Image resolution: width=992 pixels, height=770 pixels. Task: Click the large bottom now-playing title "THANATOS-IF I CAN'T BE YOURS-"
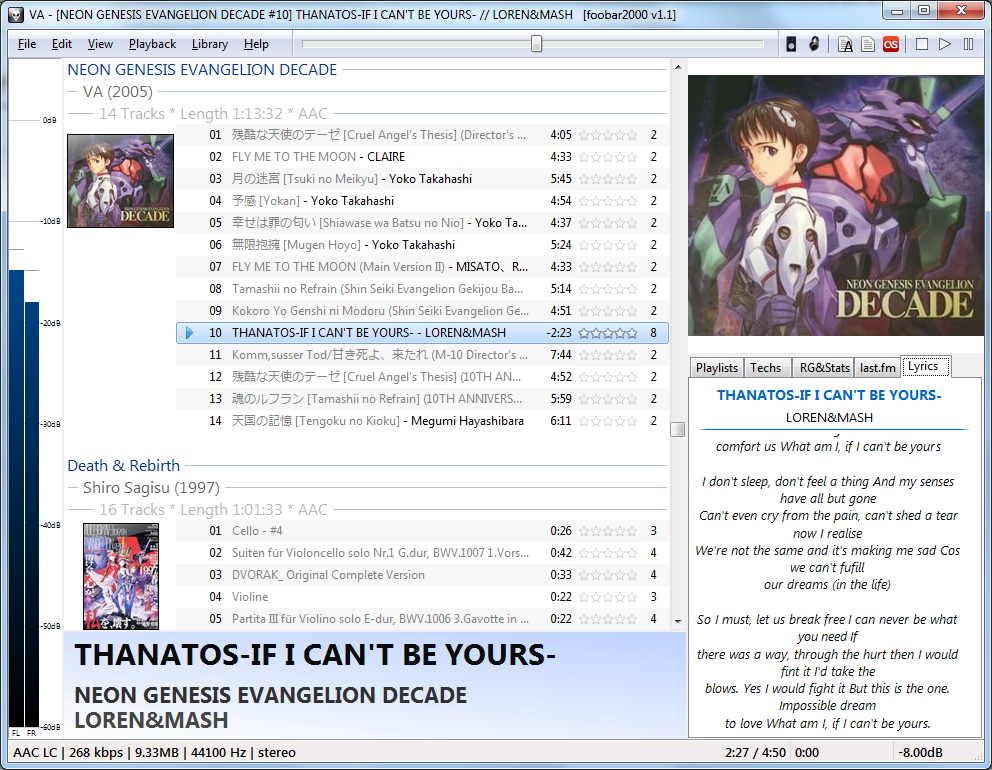click(x=315, y=655)
